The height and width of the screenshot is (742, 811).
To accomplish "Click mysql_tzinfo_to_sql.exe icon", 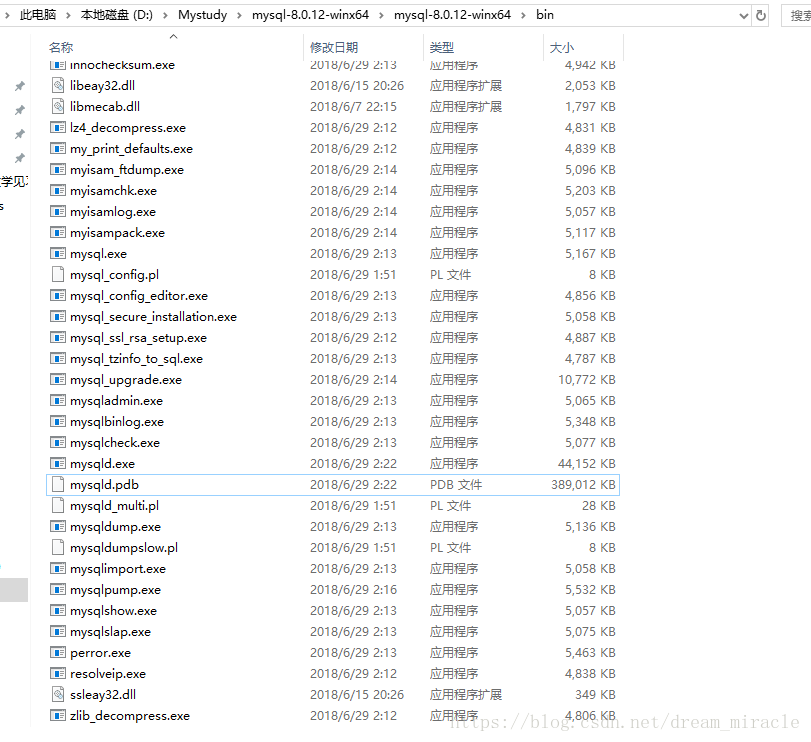I will click(58, 358).
